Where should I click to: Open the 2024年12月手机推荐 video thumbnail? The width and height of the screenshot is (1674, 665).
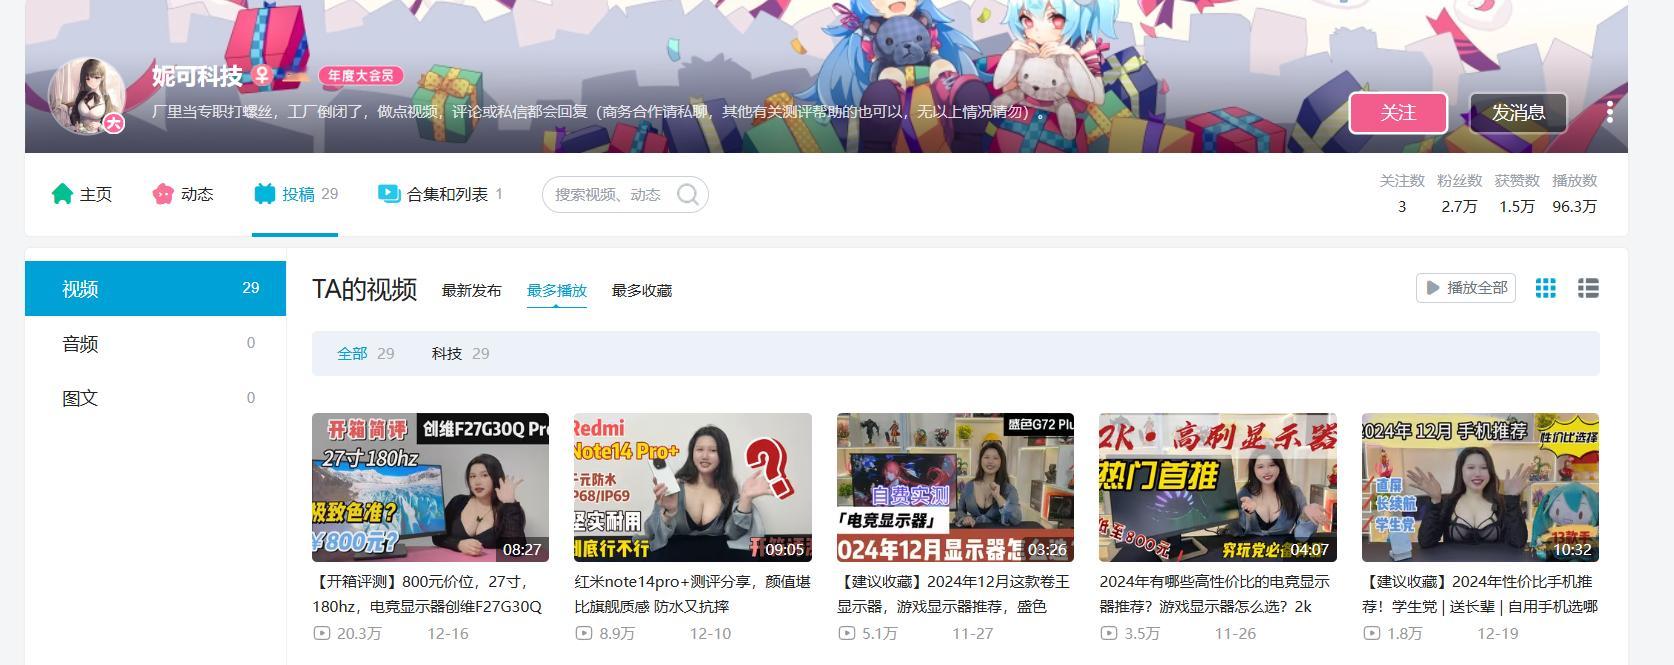tap(1480, 487)
